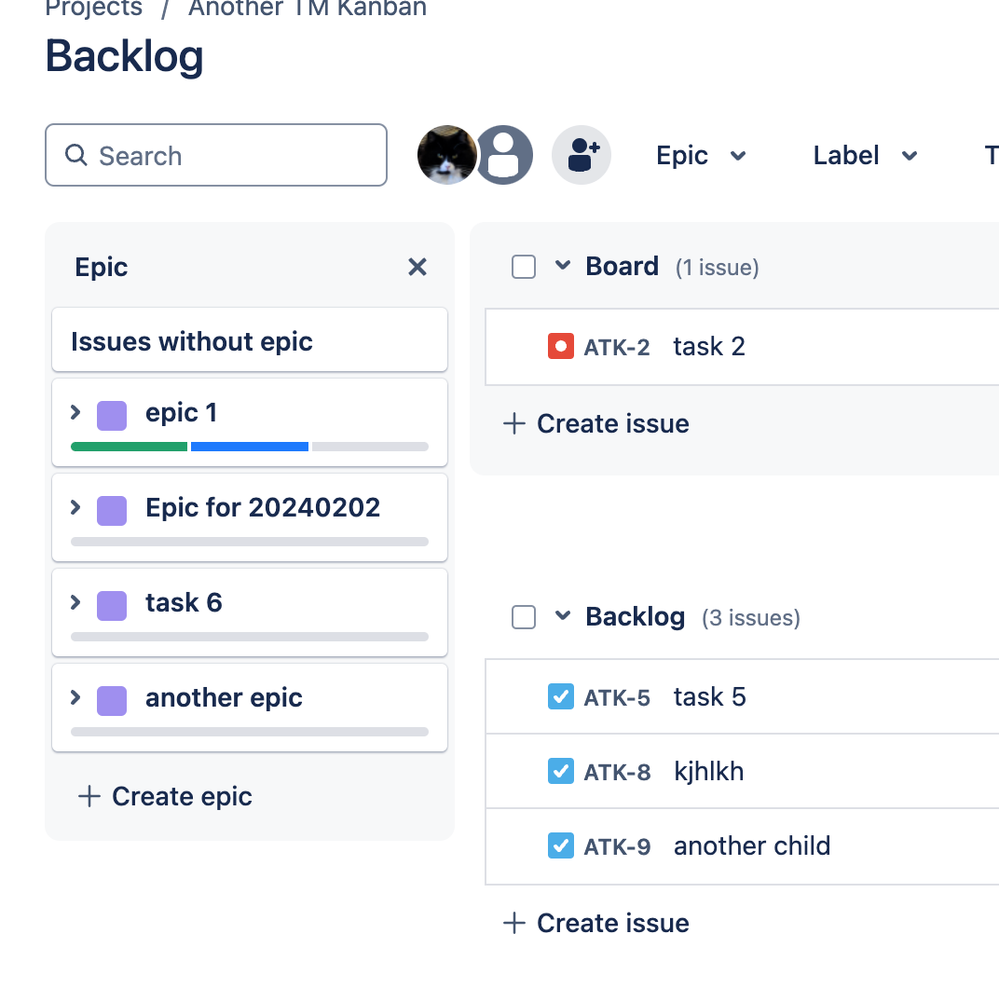Select Issues without epic filter
The width and height of the screenshot is (999, 992).
[x=250, y=340]
